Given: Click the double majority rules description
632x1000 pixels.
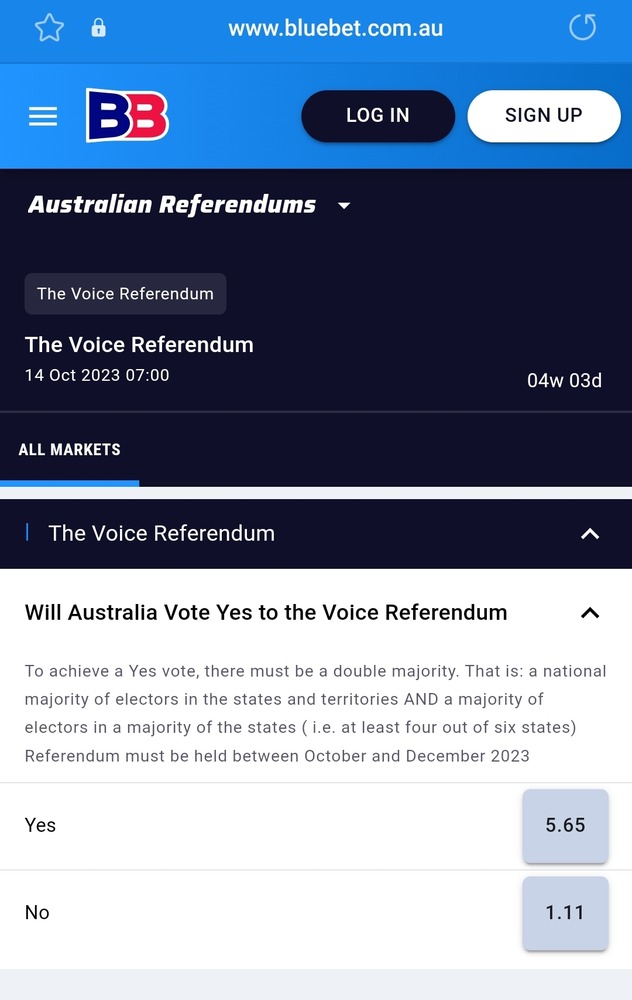Looking at the screenshot, I should [x=315, y=713].
